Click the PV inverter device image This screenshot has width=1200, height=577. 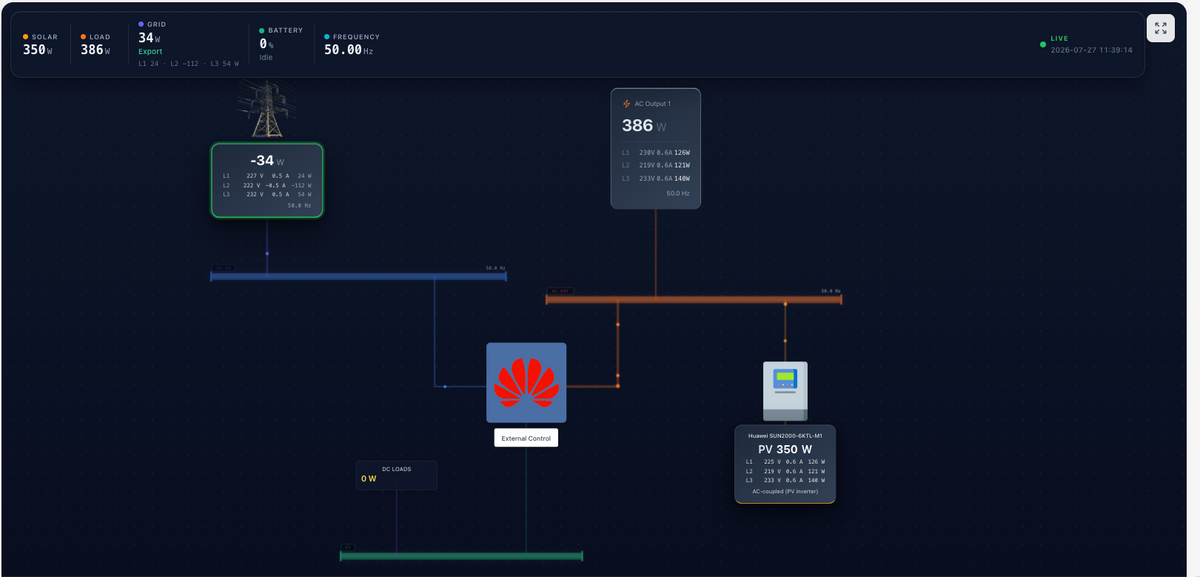[785, 391]
